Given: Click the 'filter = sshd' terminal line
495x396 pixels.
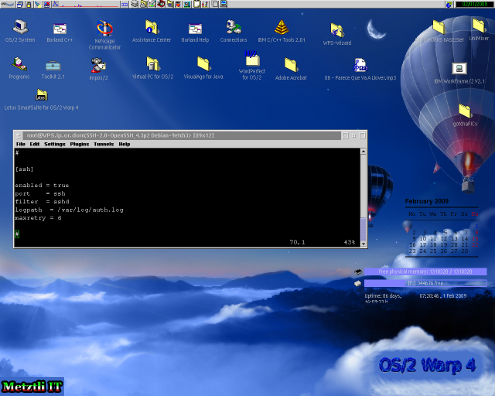Looking at the screenshot, I should [42, 202].
